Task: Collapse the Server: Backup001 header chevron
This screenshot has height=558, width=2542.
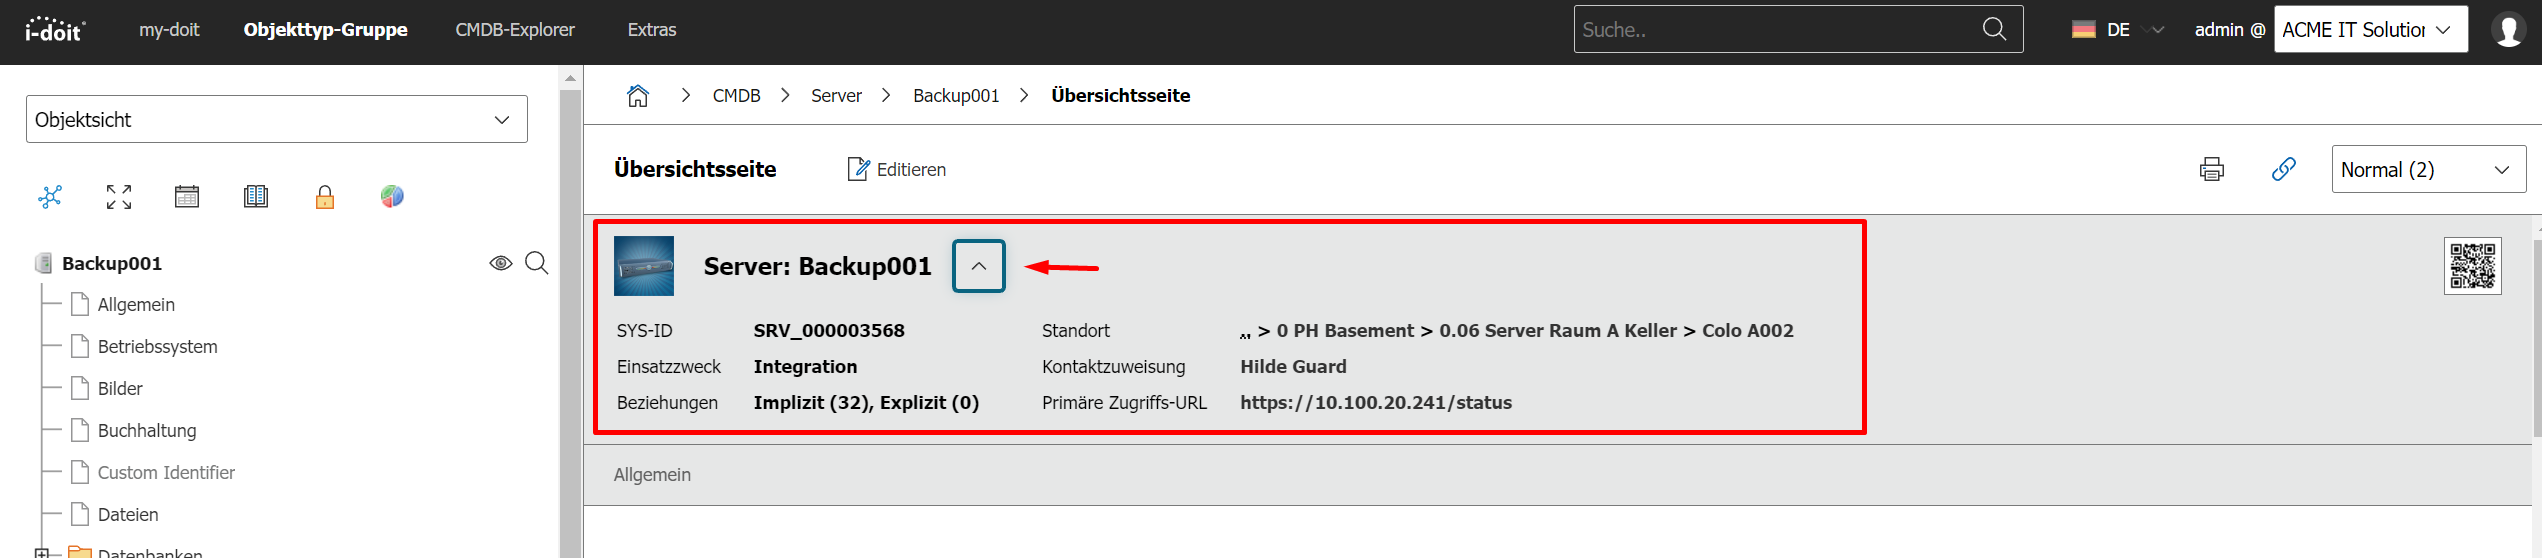Action: click(x=979, y=266)
